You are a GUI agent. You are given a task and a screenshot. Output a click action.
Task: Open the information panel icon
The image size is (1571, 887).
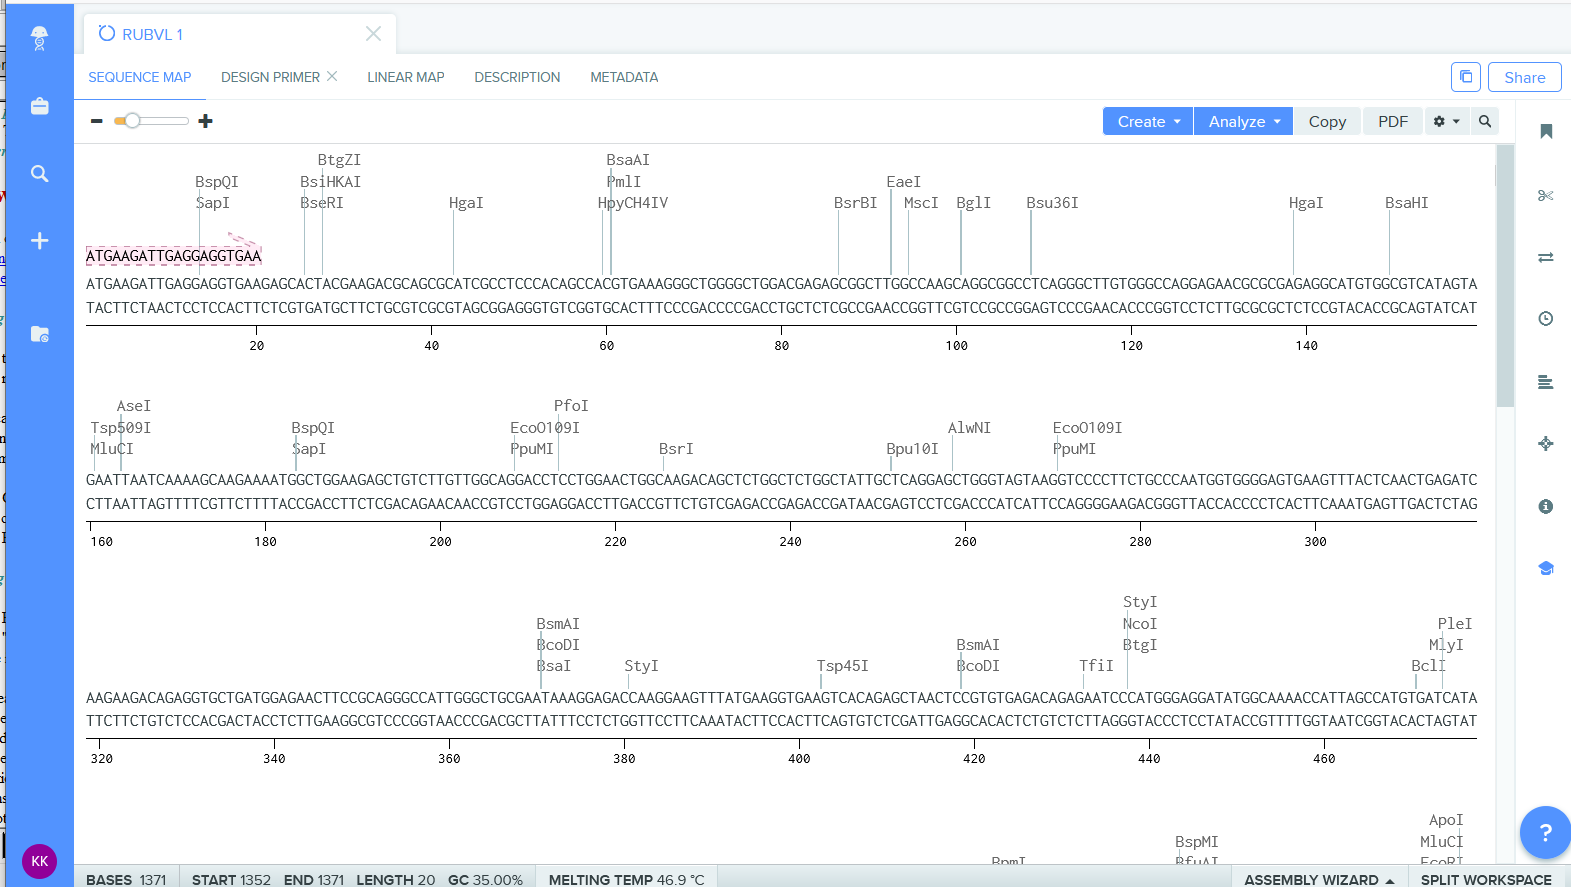point(1545,507)
